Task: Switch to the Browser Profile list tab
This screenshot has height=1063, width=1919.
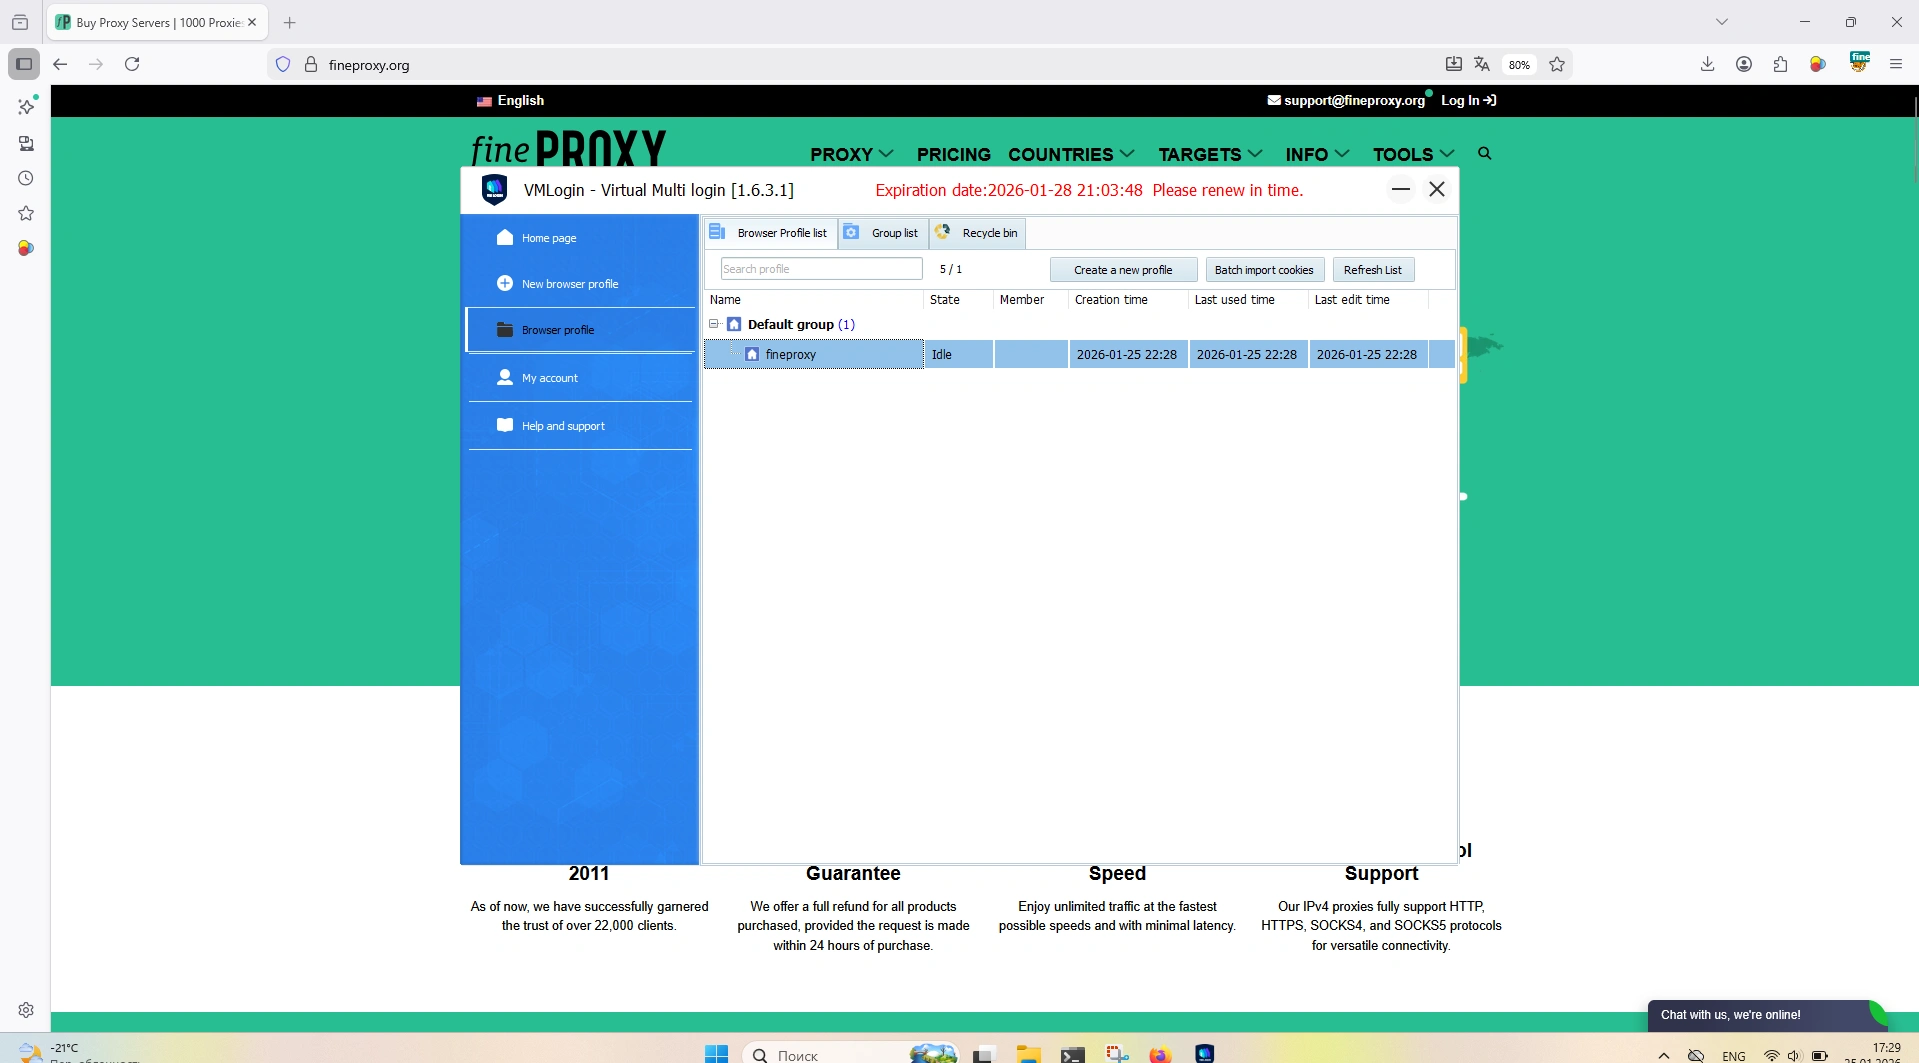Action: pos(770,233)
